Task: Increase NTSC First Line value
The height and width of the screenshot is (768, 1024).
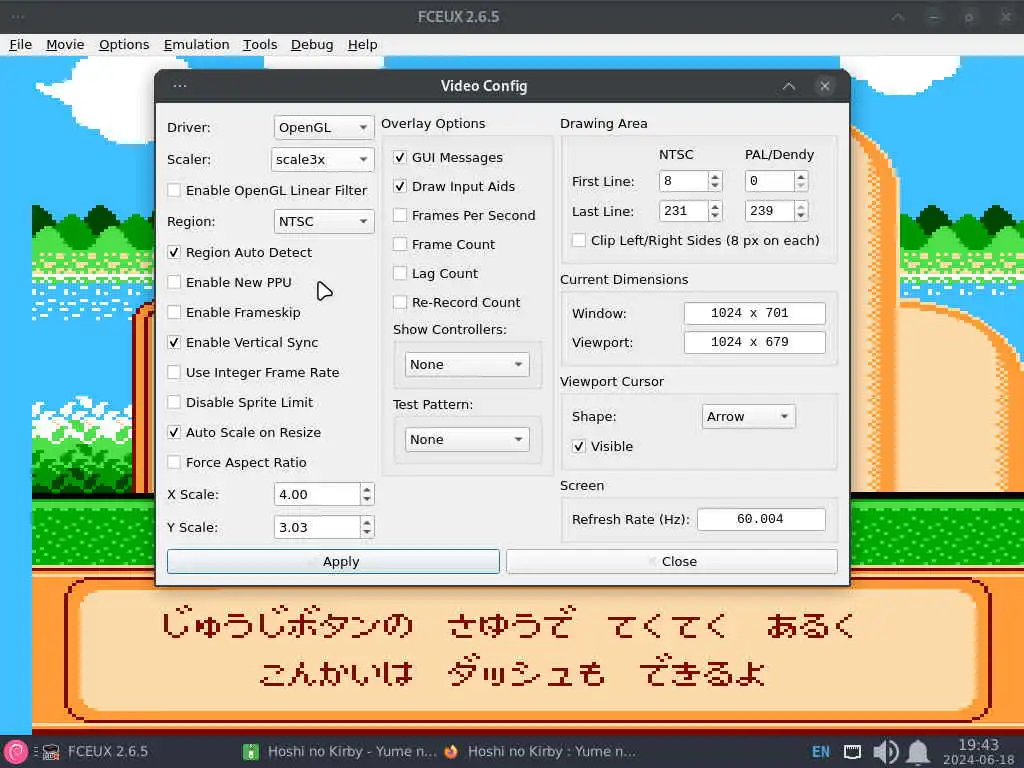Action: (715, 176)
